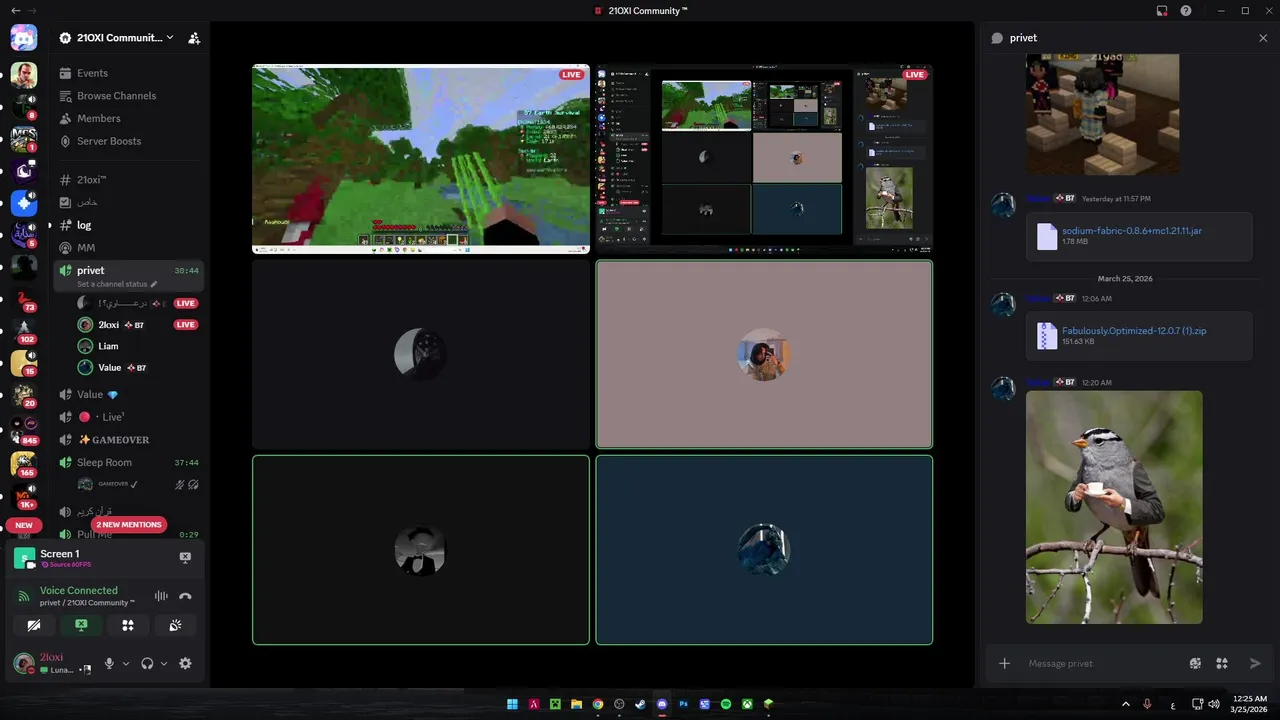Close the privet chat panel
Viewport: 1280px width, 720px height.
click(x=1263, y=38)
